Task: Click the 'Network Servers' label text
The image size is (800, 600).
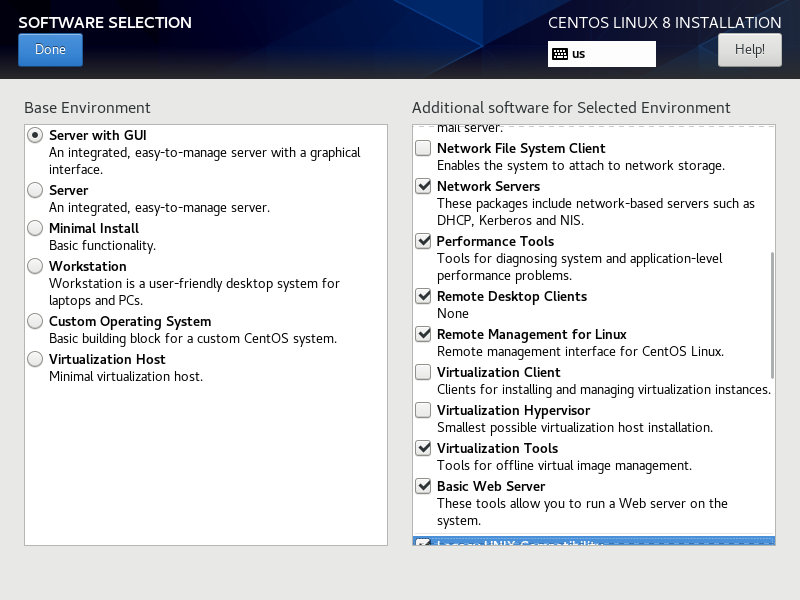Action: coord(488,186)
